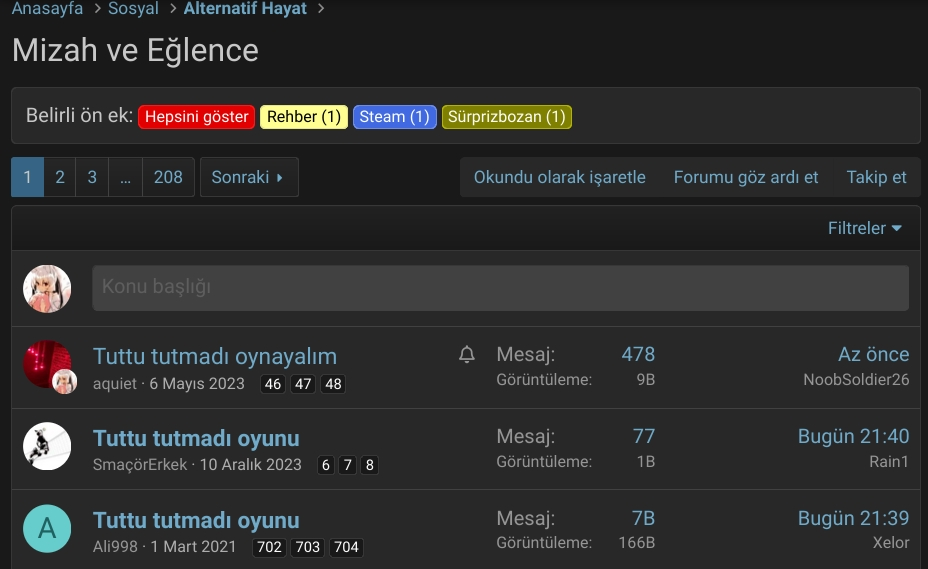Open Ali998's Tuttu tutmadı oyunu thread
Image resolution: width=928 pixels, height=569 pixels.
pyautogui.click(x=196, y=520)
